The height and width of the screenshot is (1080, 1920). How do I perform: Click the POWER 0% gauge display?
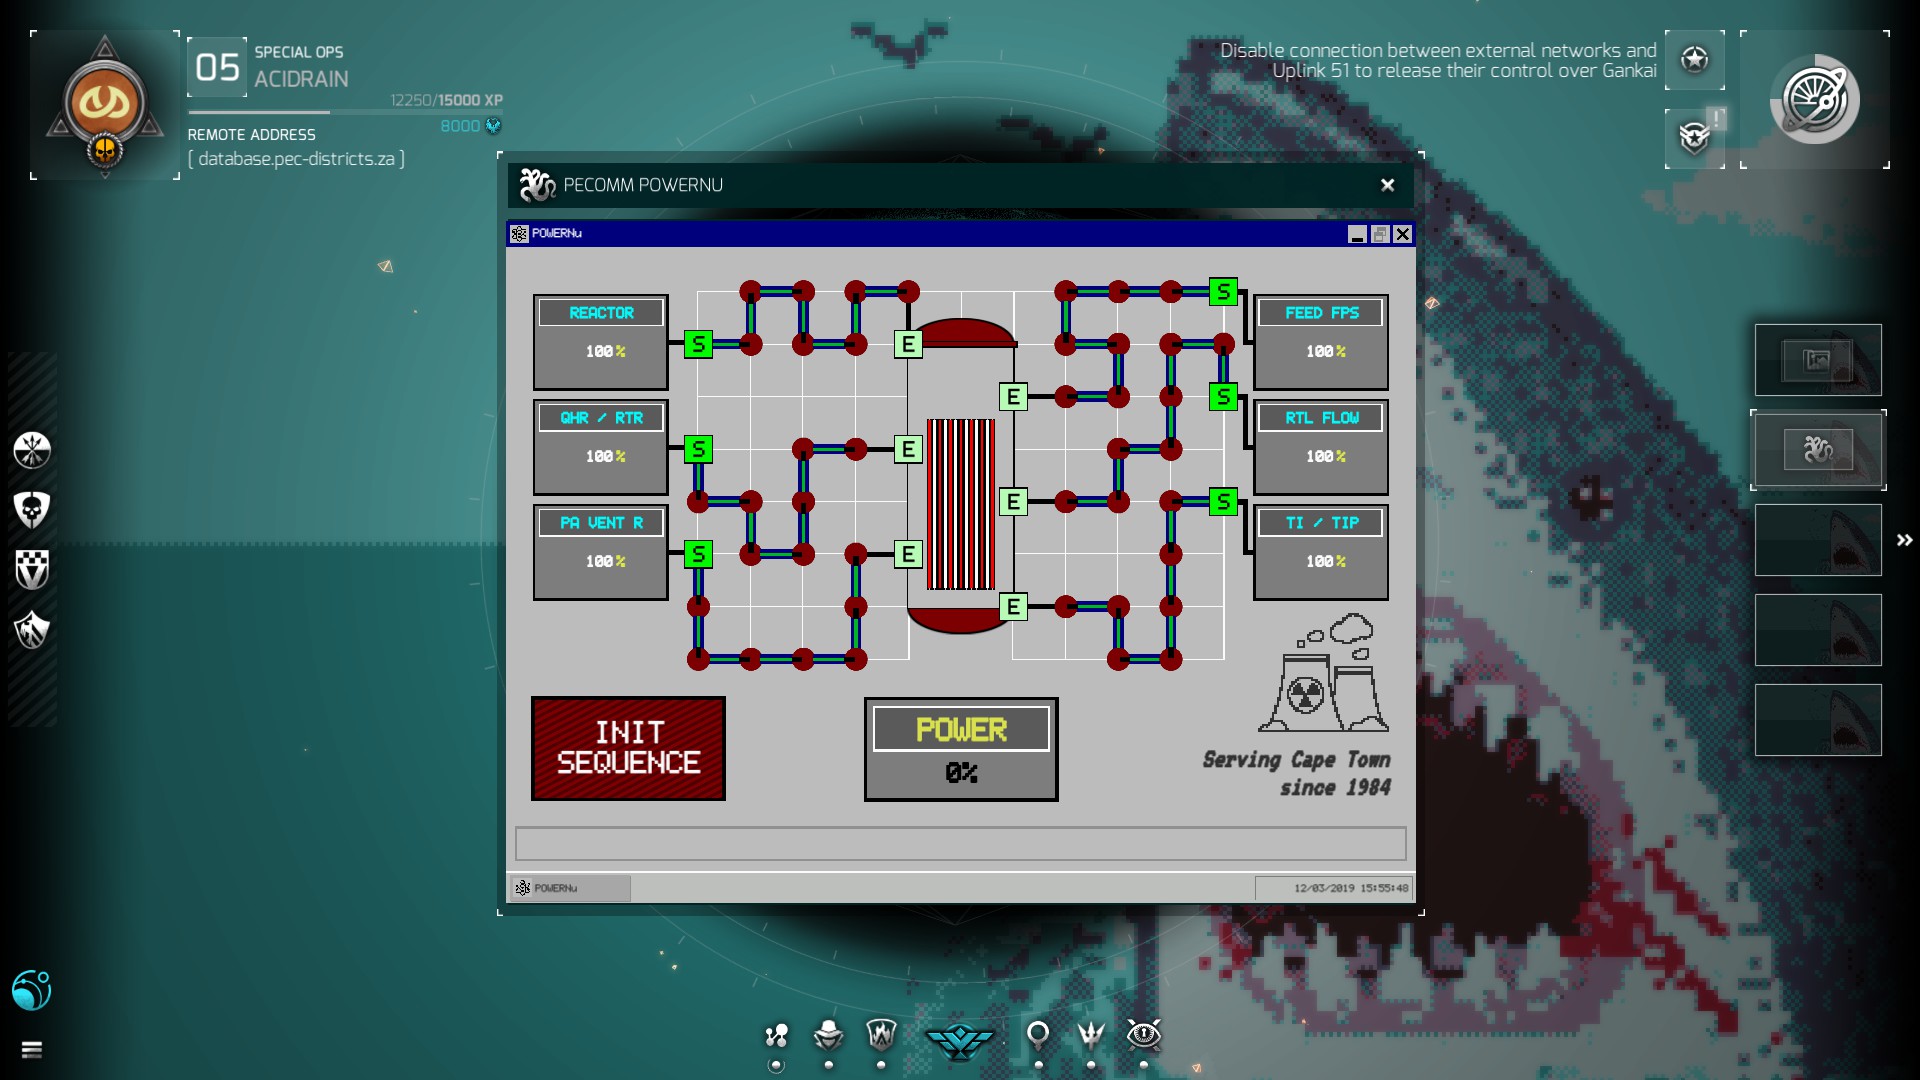click(x=961, y=750)
